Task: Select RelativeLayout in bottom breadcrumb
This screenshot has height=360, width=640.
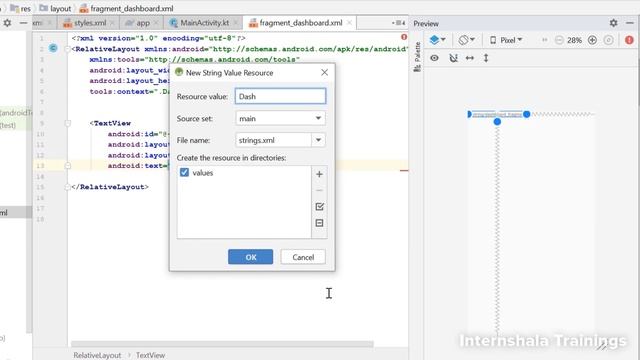Action: point(97,355)
